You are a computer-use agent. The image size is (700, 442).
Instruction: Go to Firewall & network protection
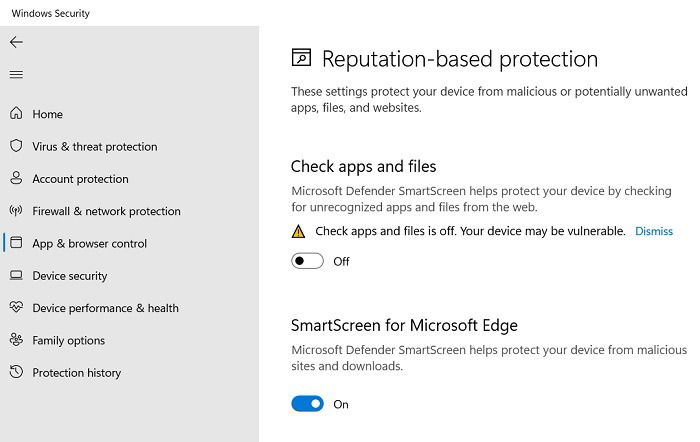(106, 211)
